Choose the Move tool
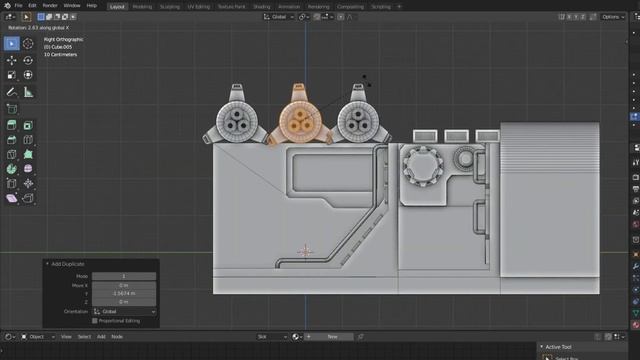Viewport: 640px width, 360px height. click(x=11, y=60)
